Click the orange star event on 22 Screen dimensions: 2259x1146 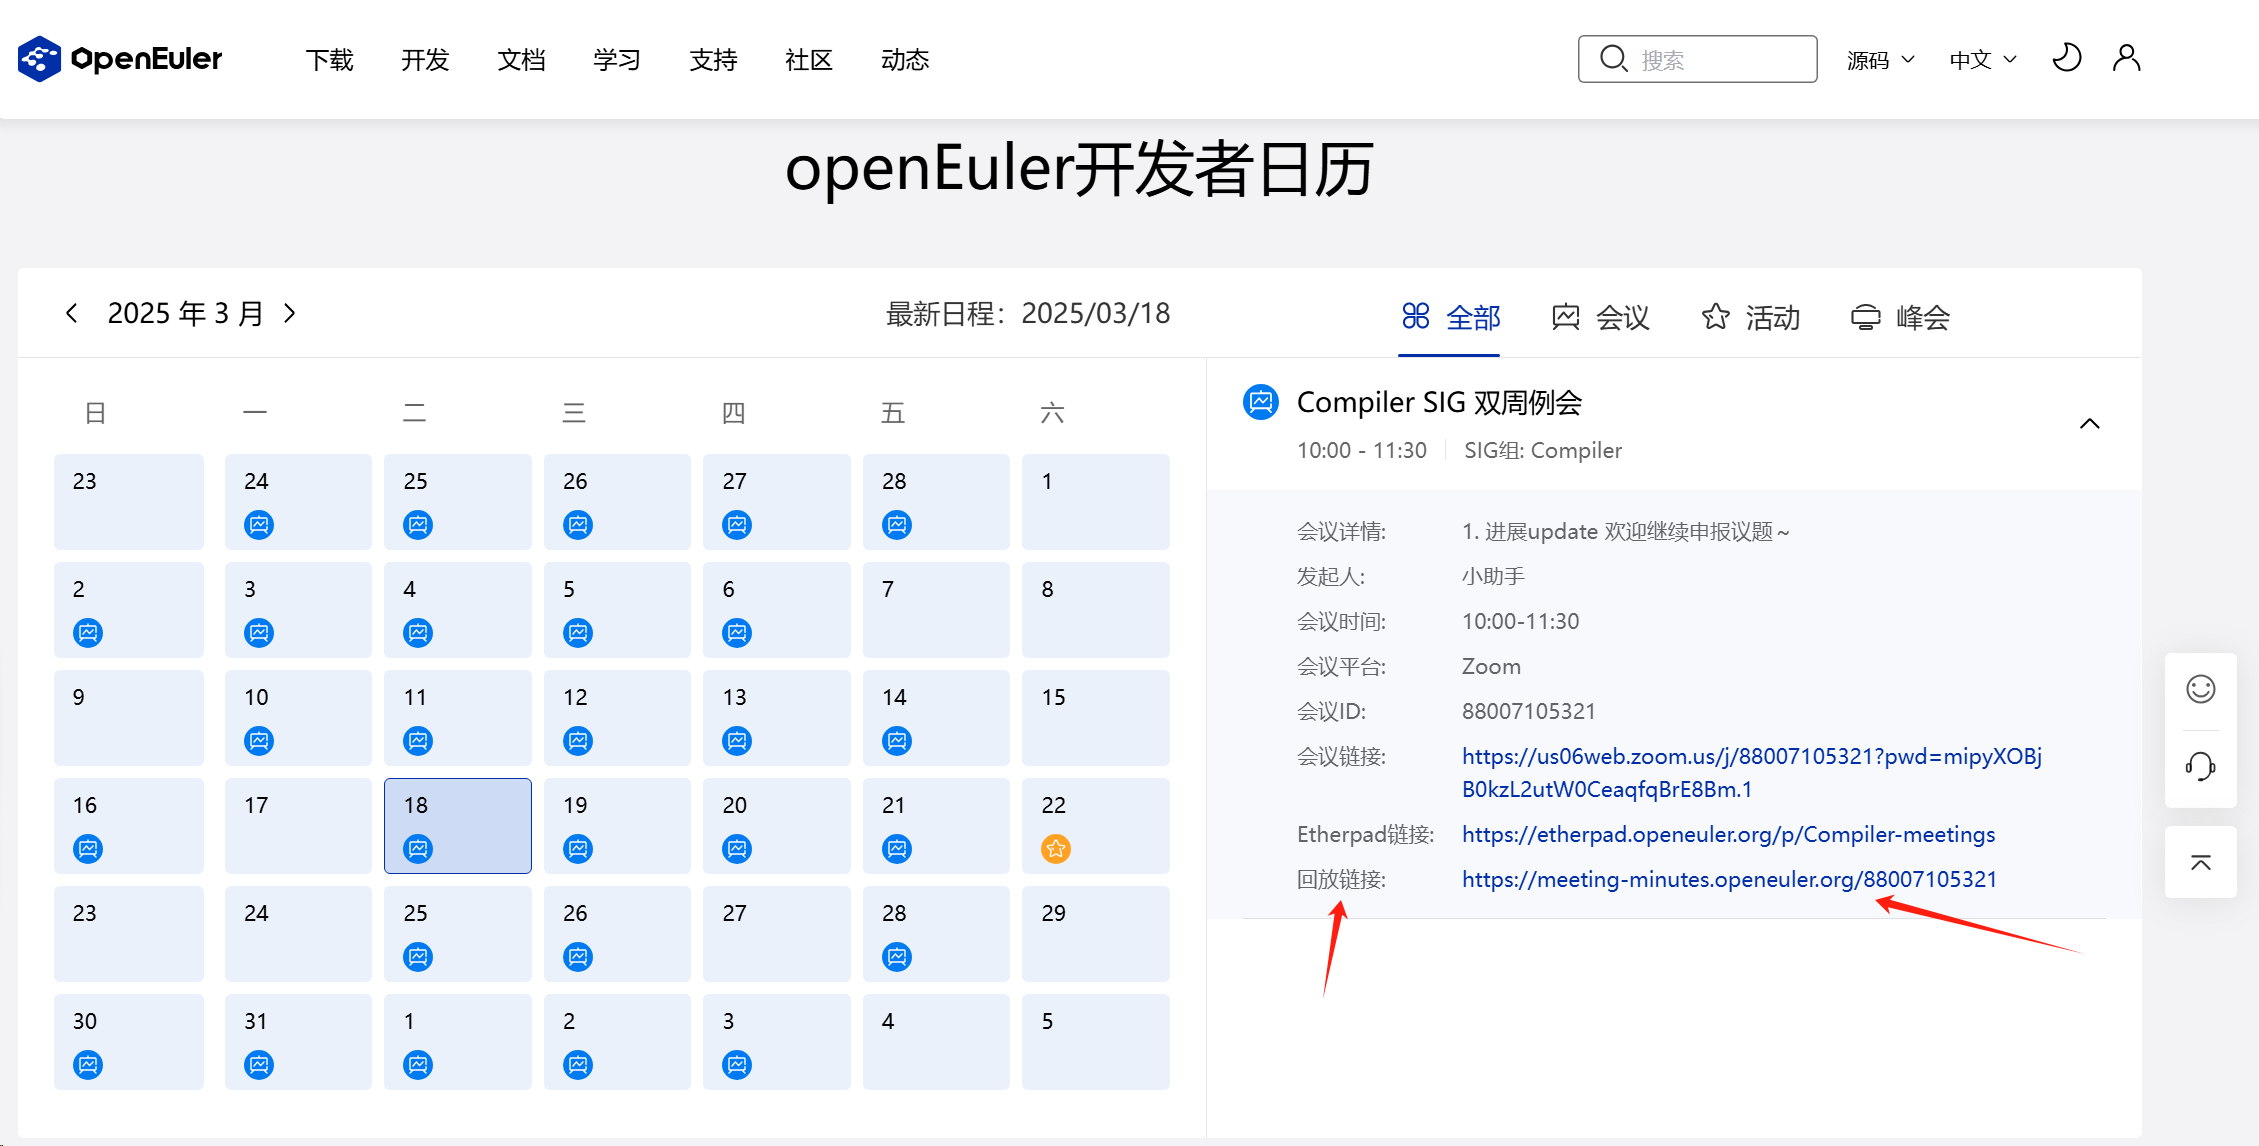(x=1056, y=849)
